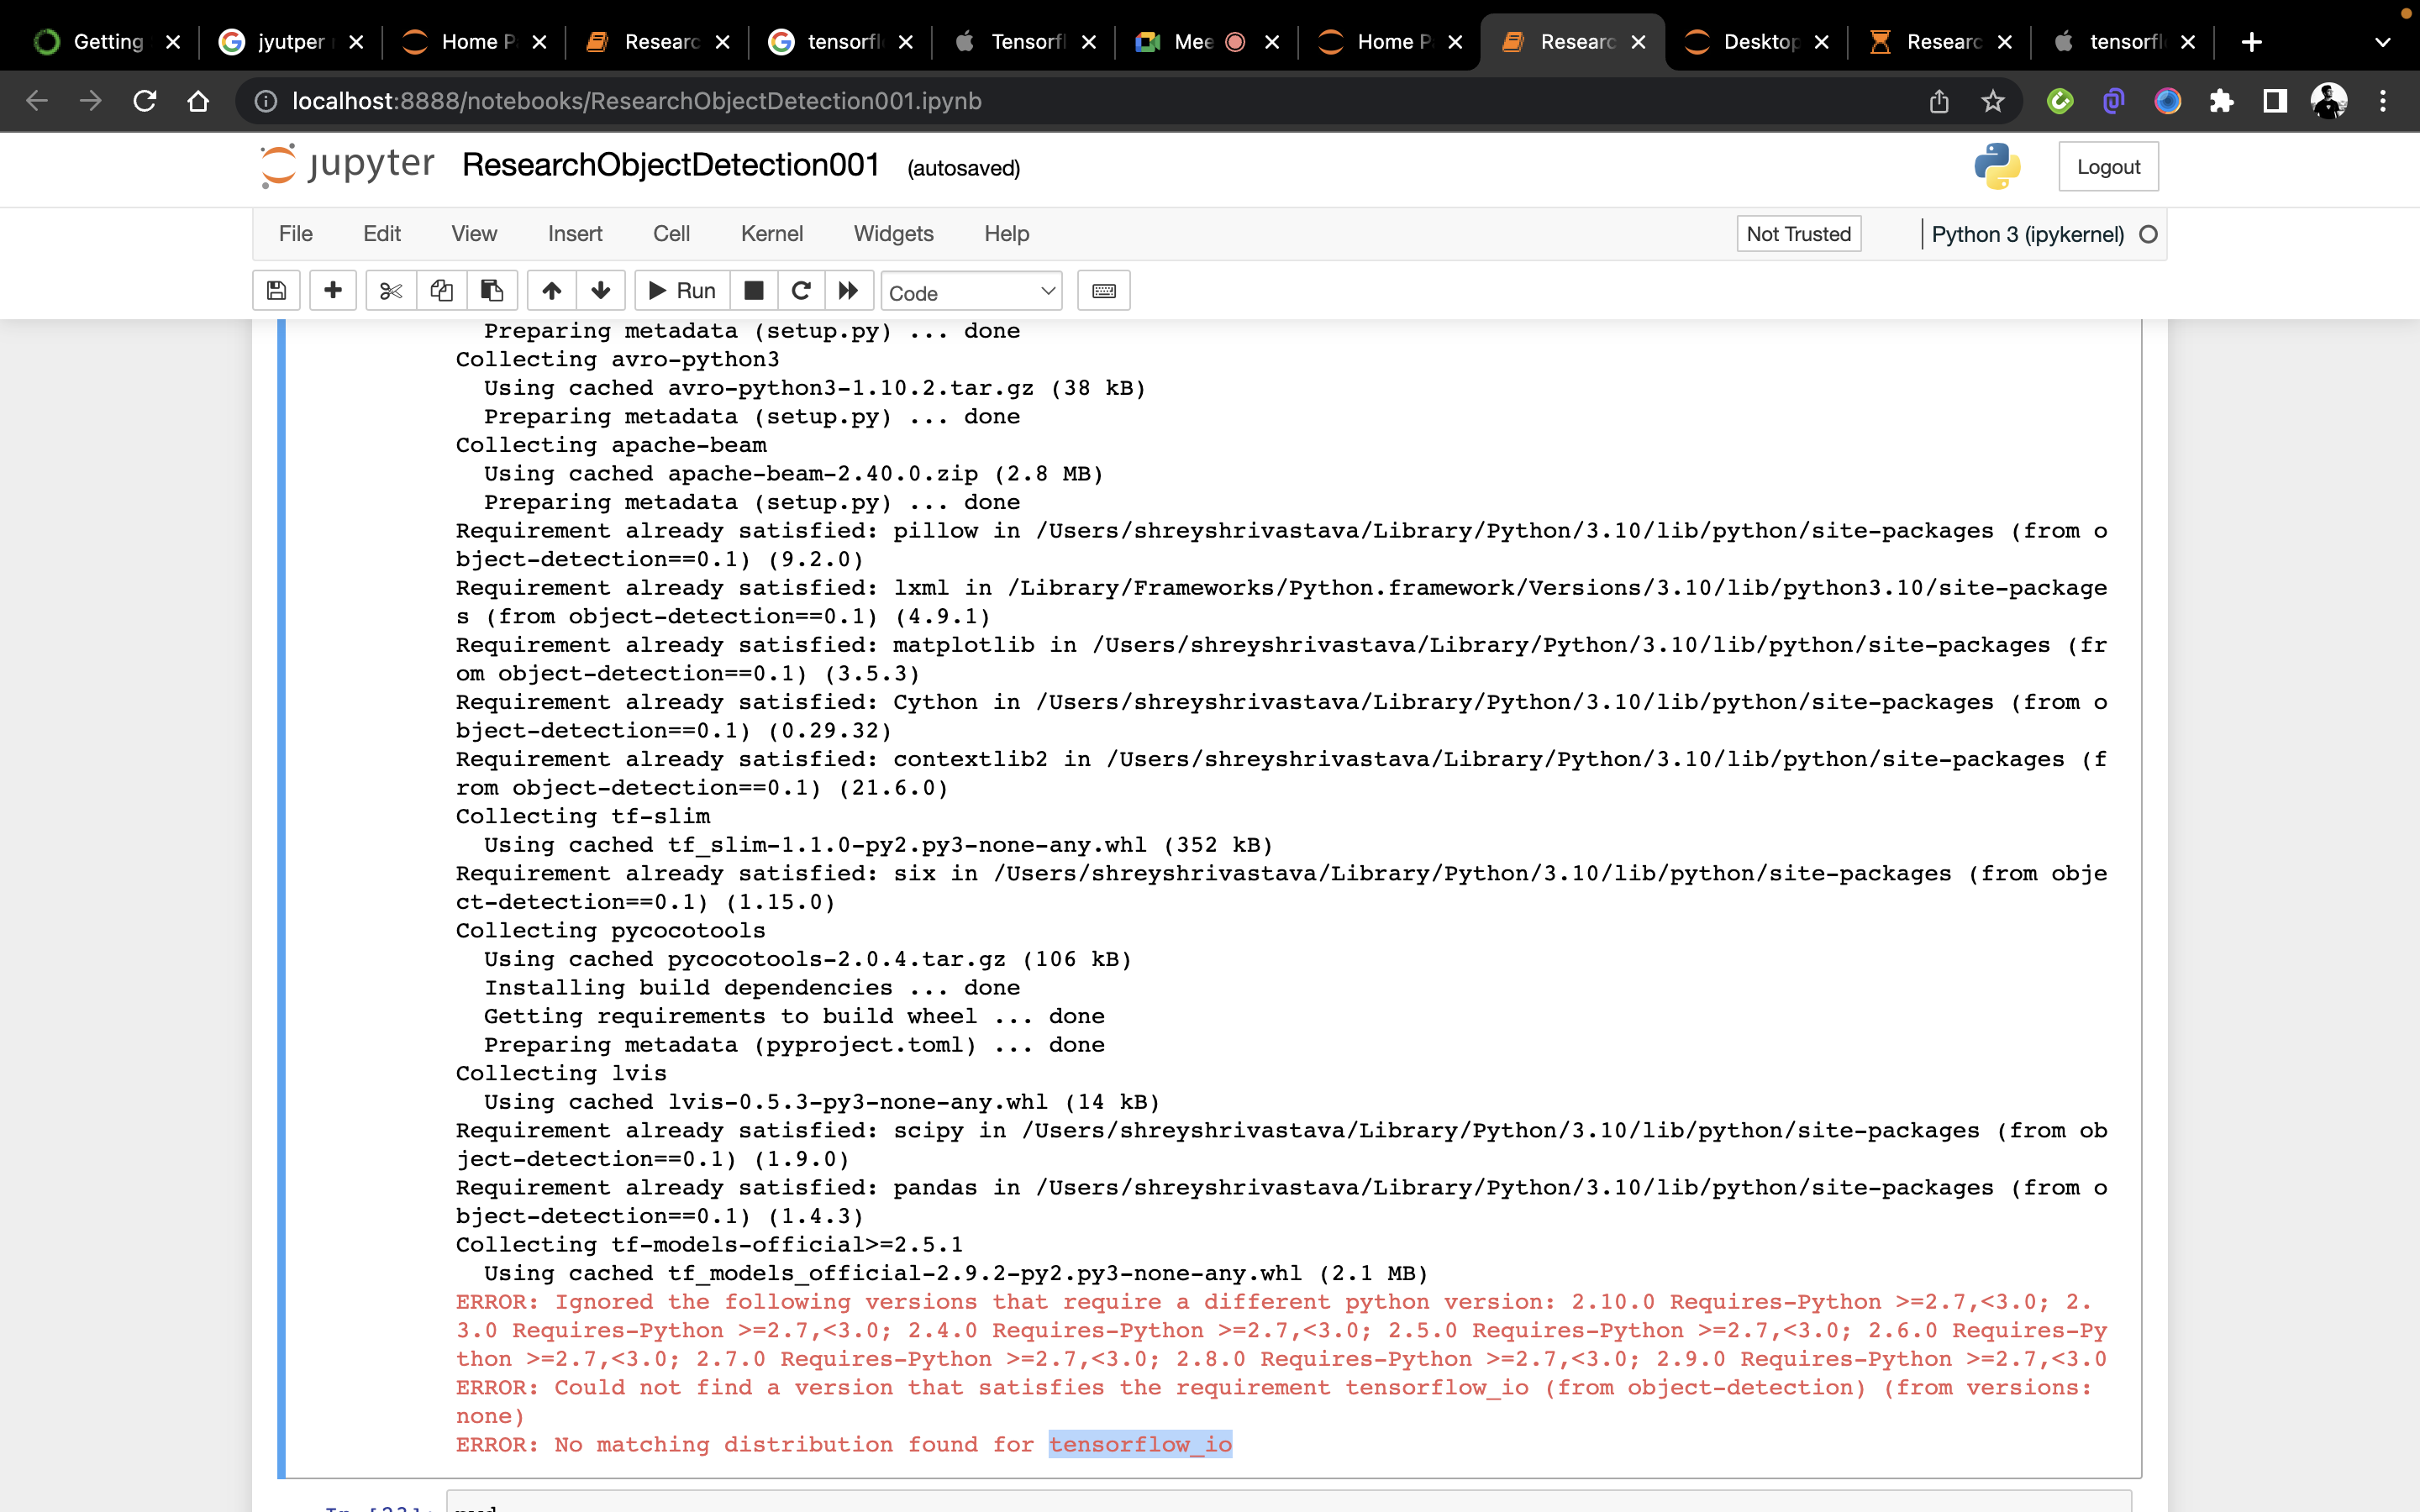Insert cell below with plus icon
The height and width of the screenshot is (1512, 2420).
[x=333, y=291]
